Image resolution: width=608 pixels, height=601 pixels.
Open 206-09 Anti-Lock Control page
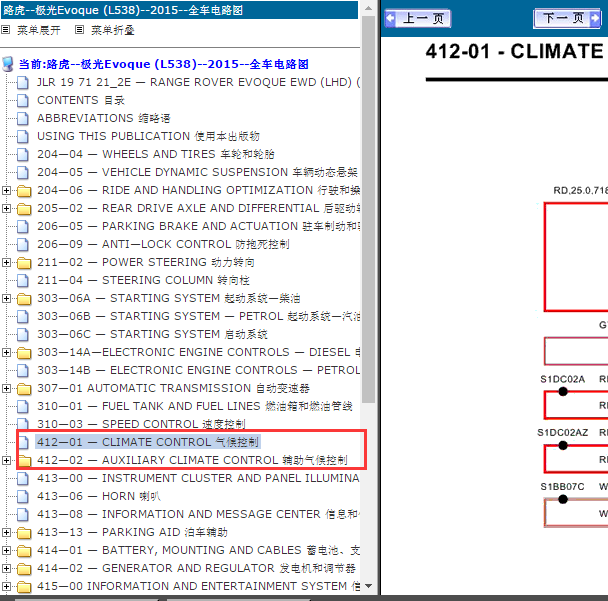point(163,244)
